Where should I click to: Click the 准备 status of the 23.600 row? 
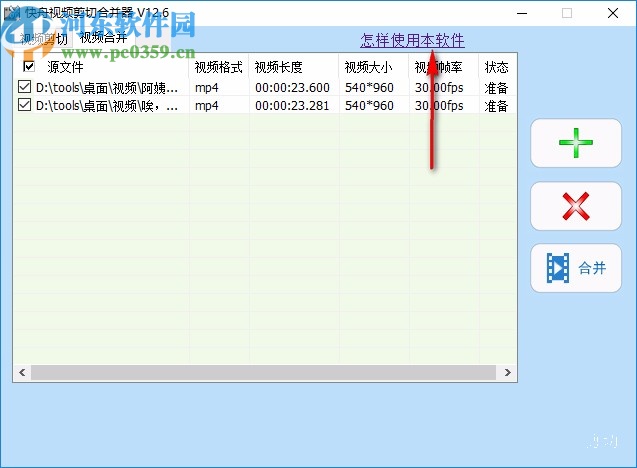[496, 88]
